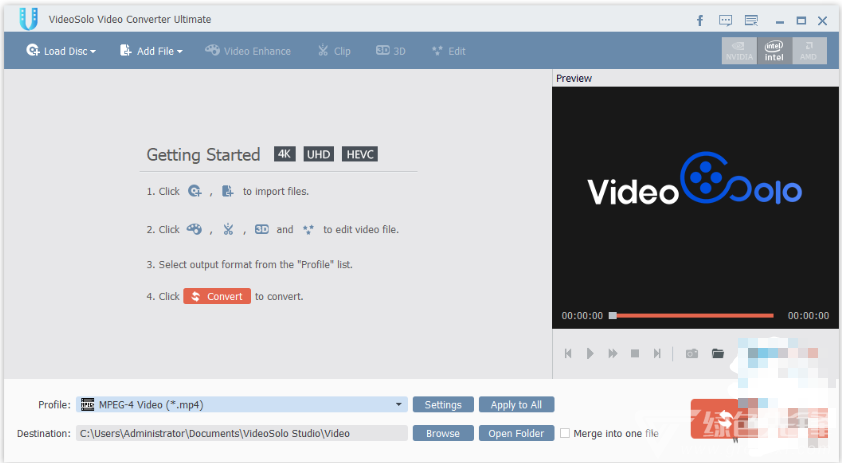The image size is (842, 463).
Task: Open the menu list icon in title bar
Action: coord(751,20)
